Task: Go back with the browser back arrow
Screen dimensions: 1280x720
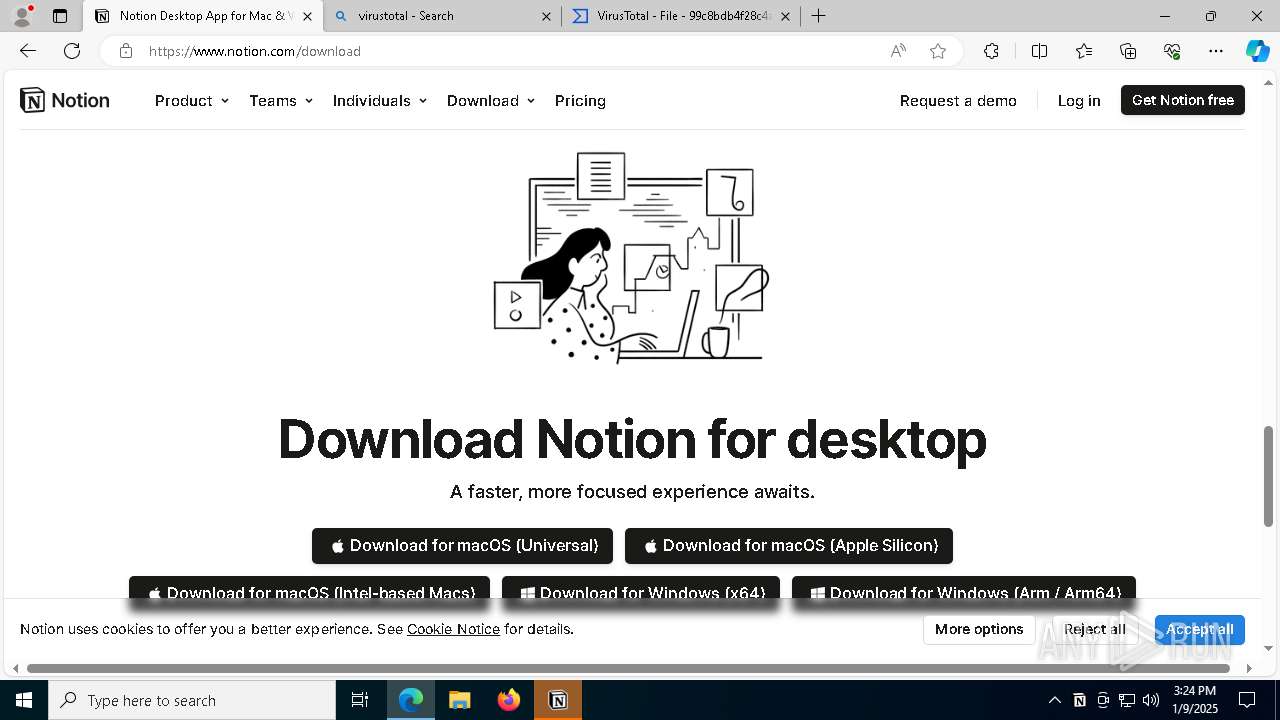Action: point(28,51)
